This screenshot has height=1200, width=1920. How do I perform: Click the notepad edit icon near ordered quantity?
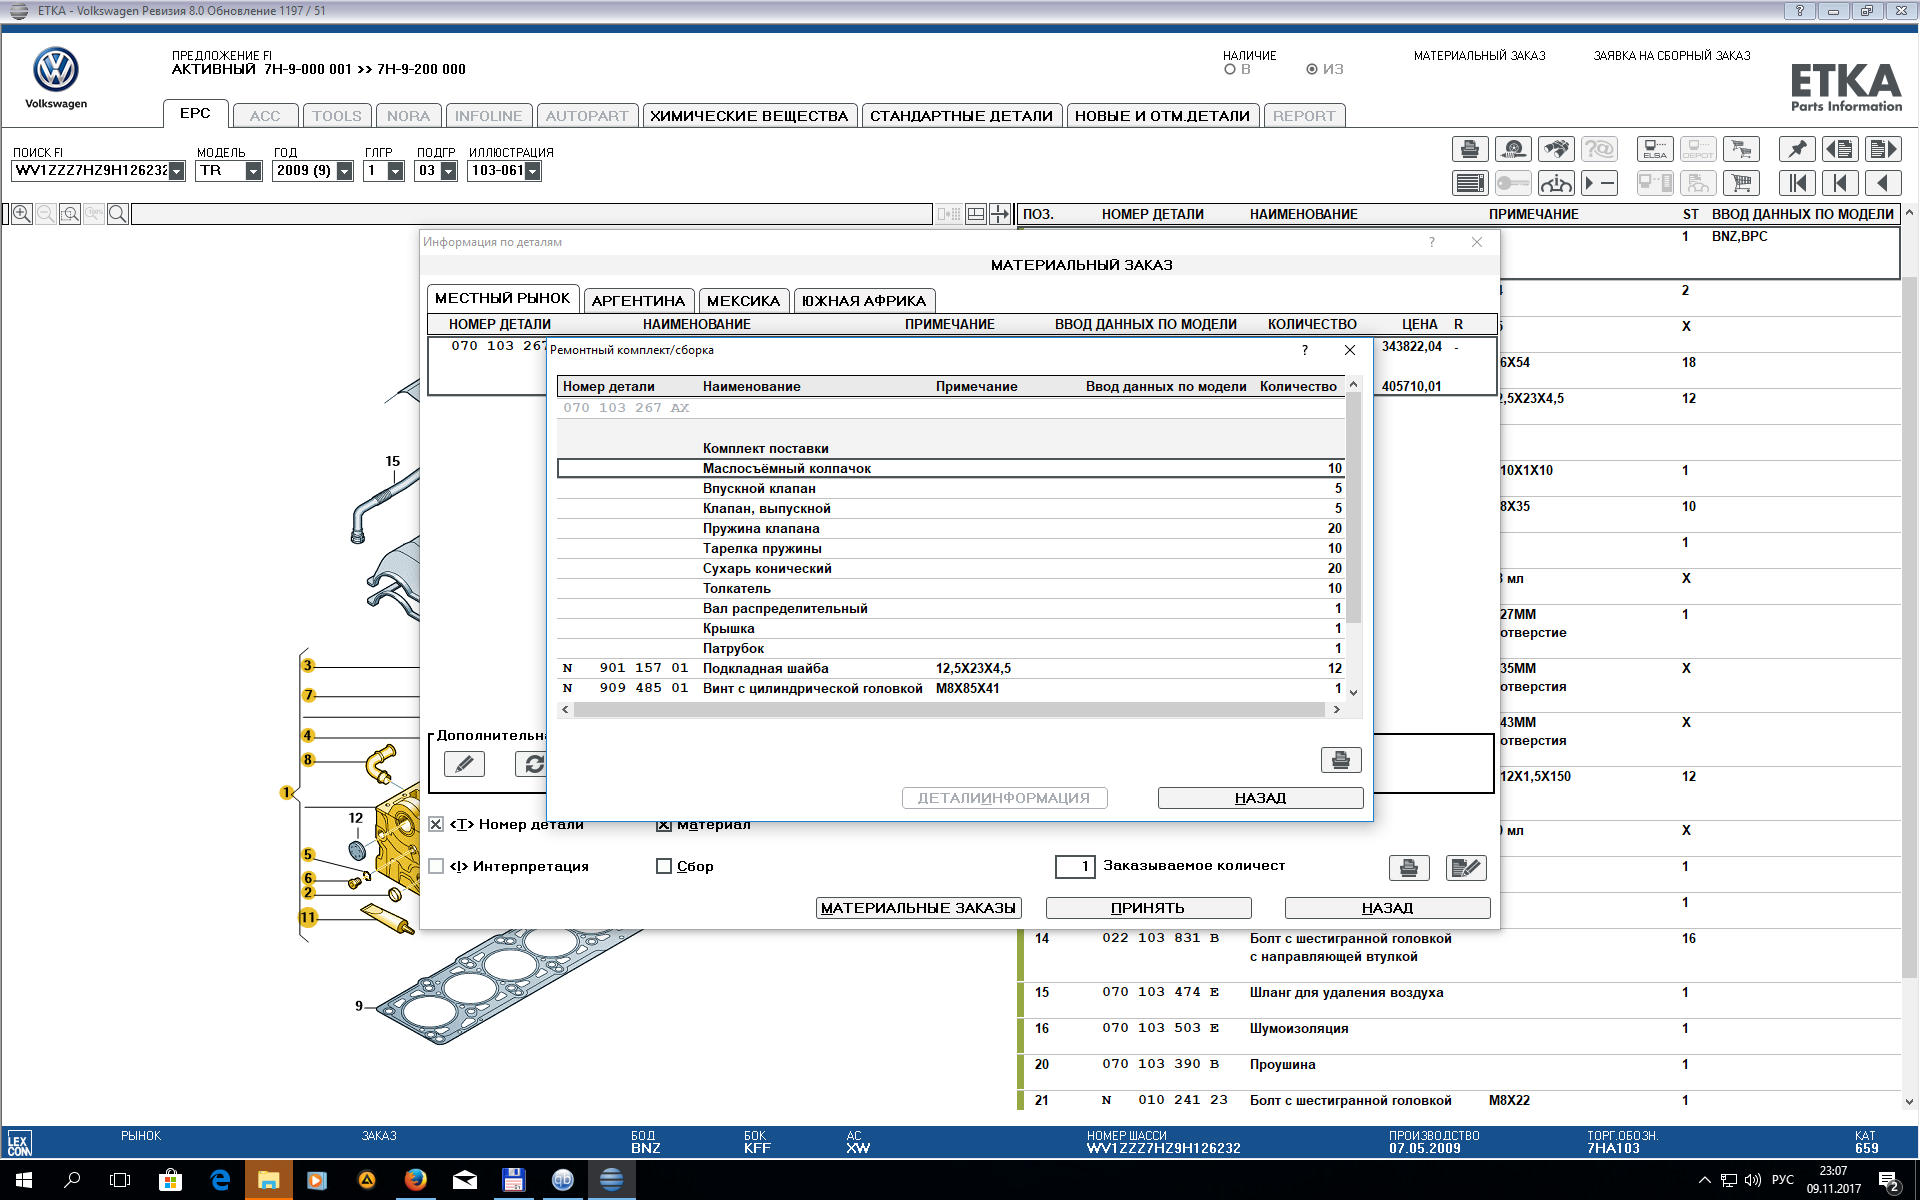(x=1466, y=868)
